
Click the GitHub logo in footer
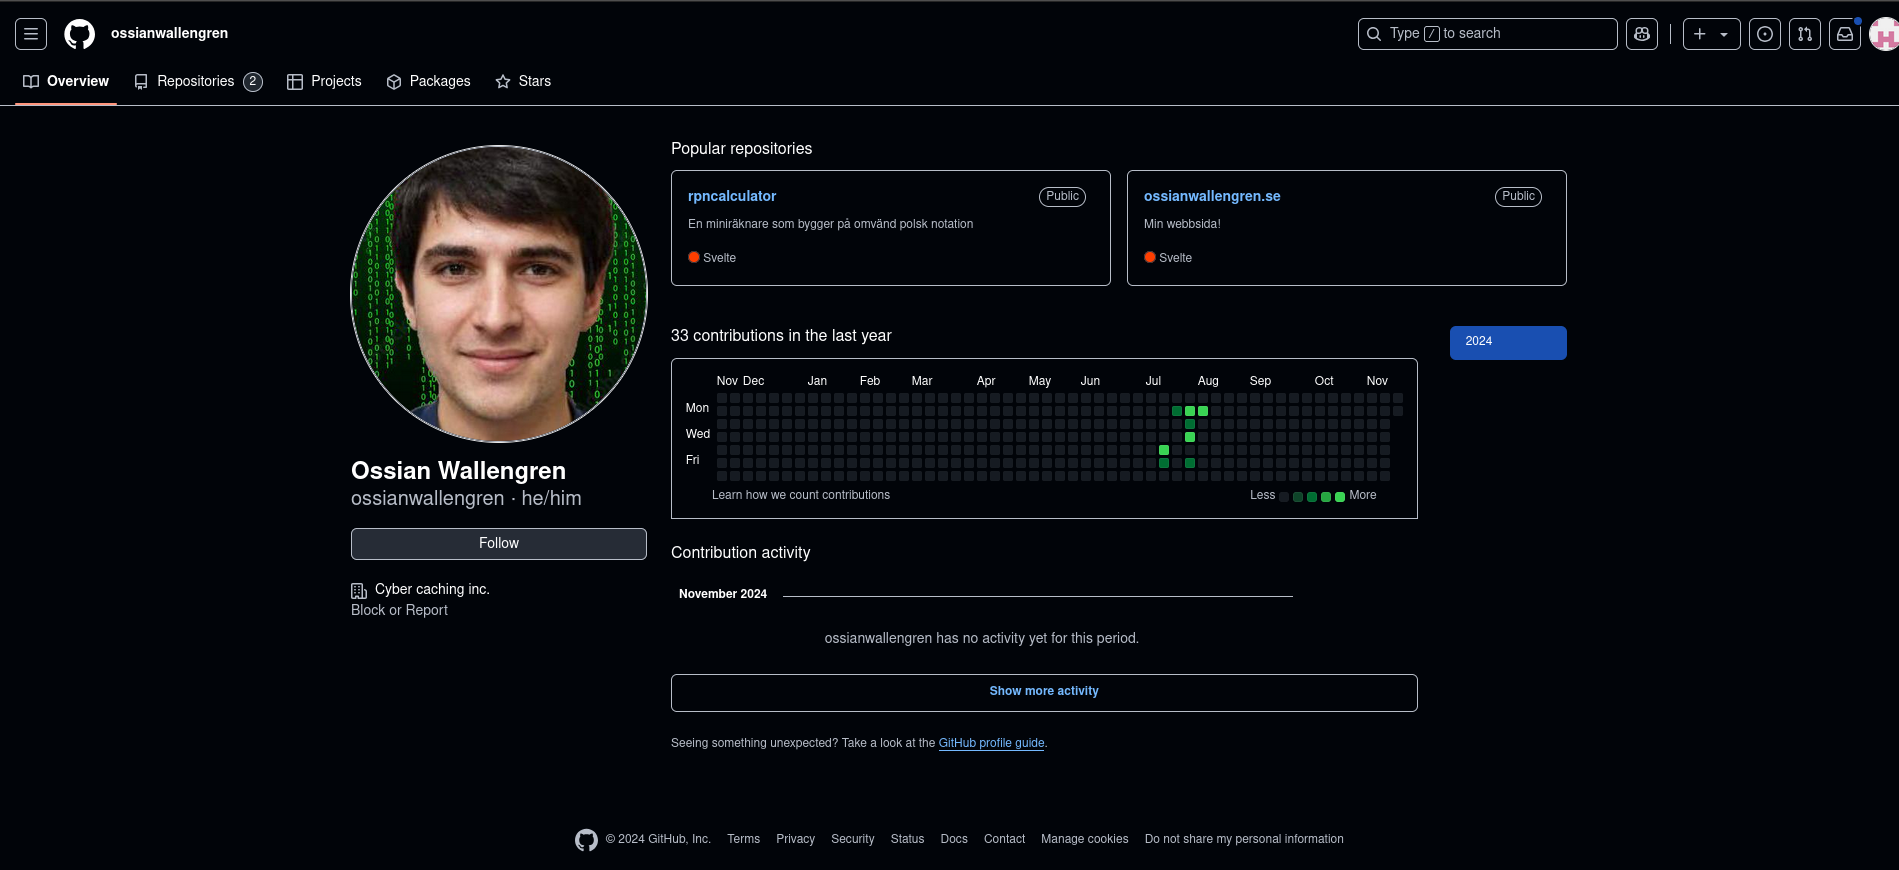586,840
